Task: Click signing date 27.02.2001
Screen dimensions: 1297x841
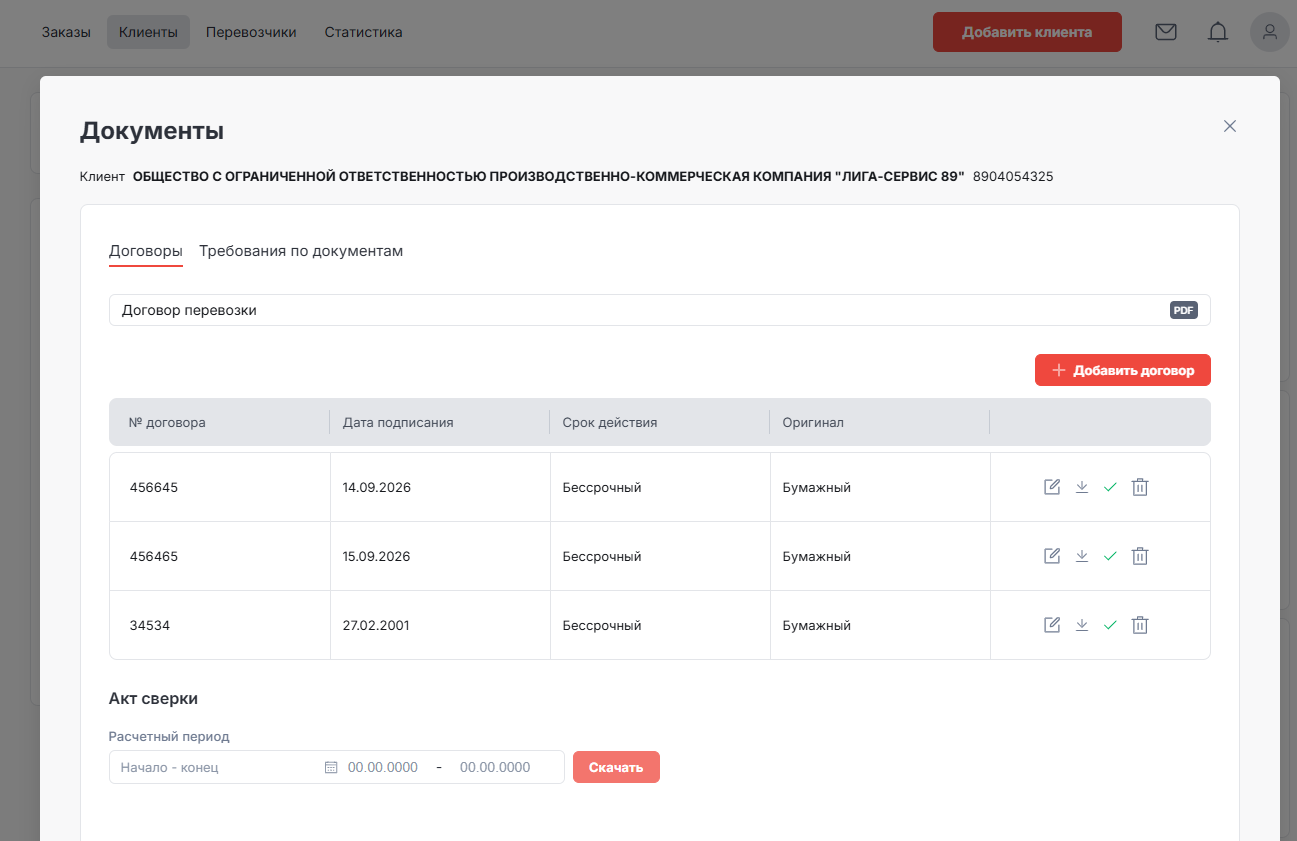Action: (x=376, y=625)
